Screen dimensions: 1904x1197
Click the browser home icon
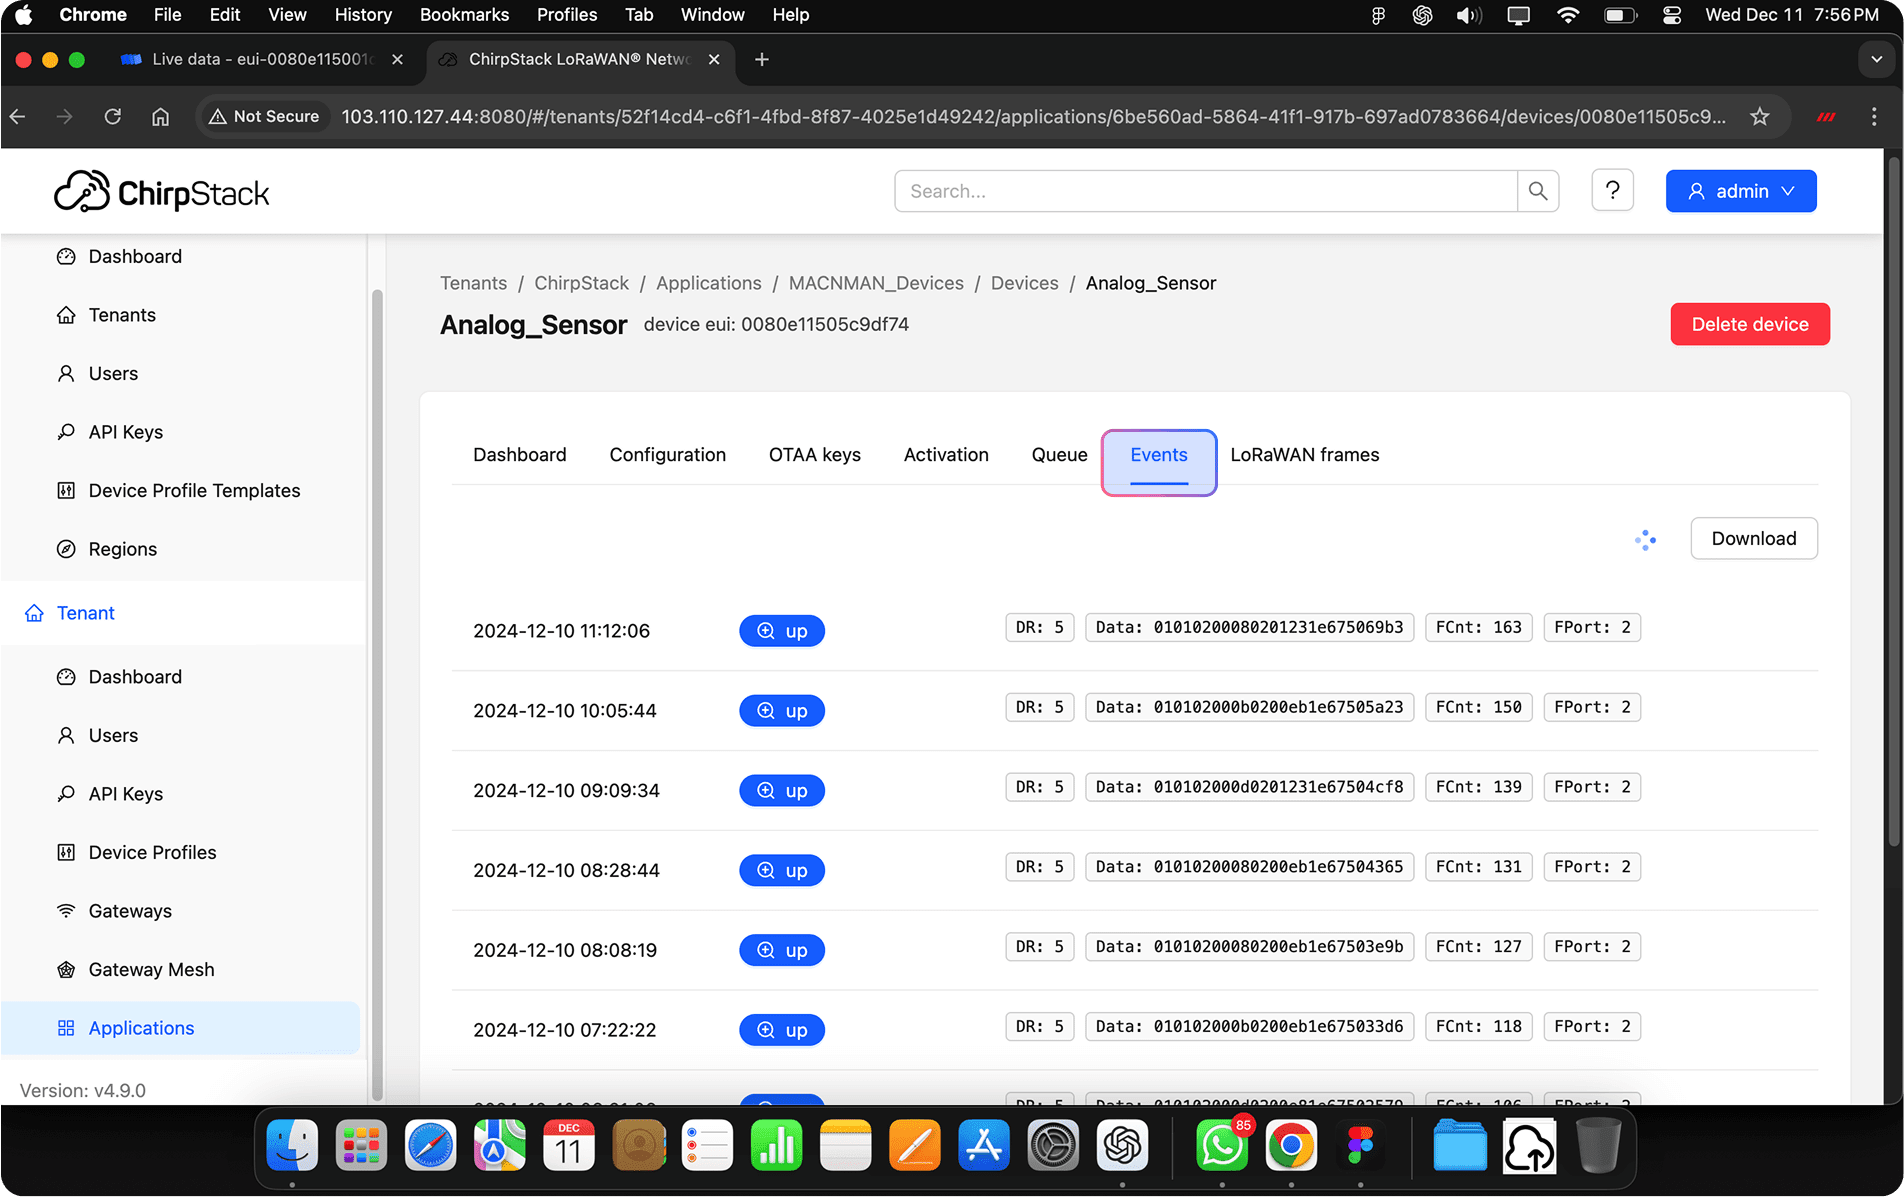click(160, 117)
